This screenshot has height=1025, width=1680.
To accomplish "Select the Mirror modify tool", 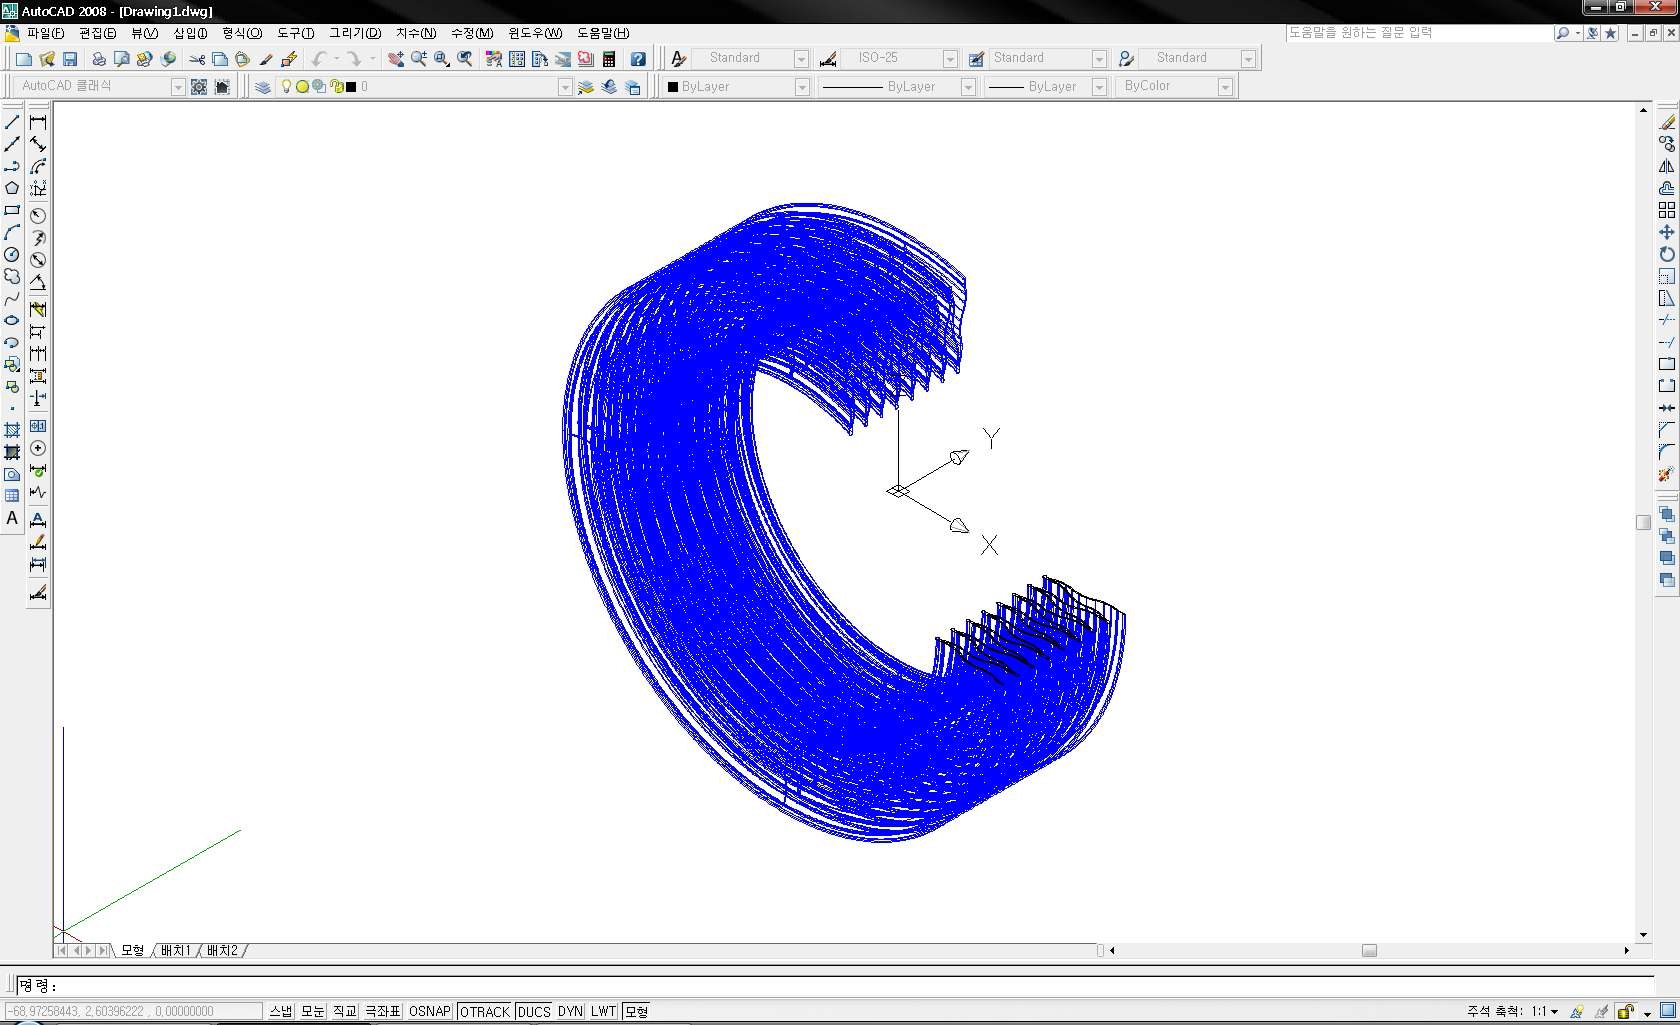I will [x=1666, y=166].
